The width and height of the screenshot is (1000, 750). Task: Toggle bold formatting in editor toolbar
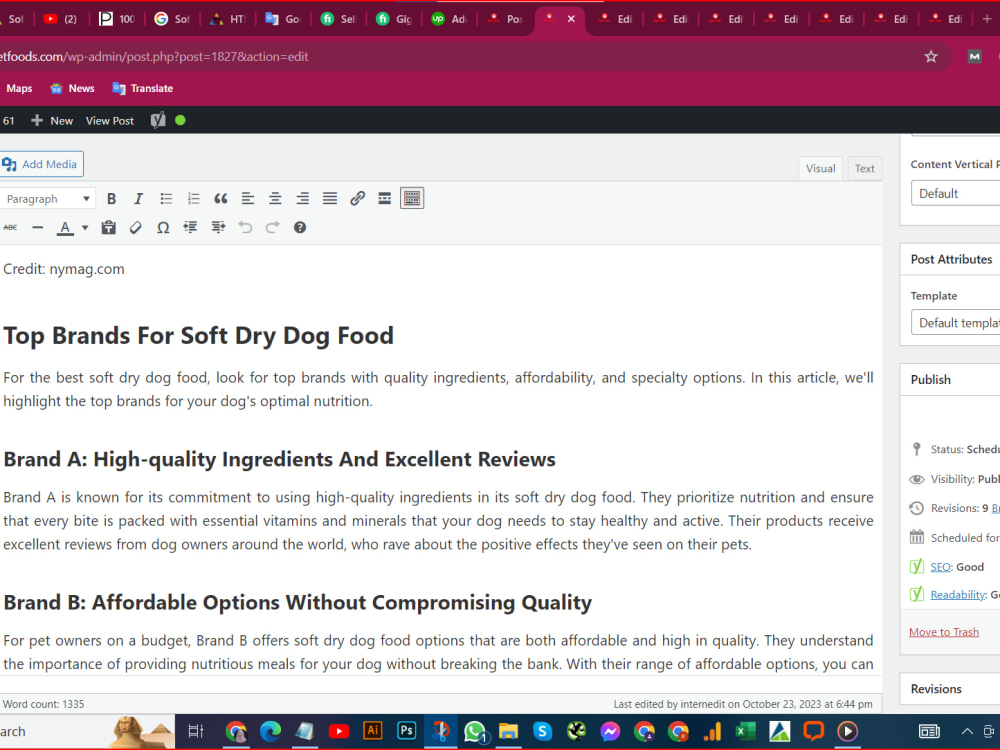tap(111, 198)
